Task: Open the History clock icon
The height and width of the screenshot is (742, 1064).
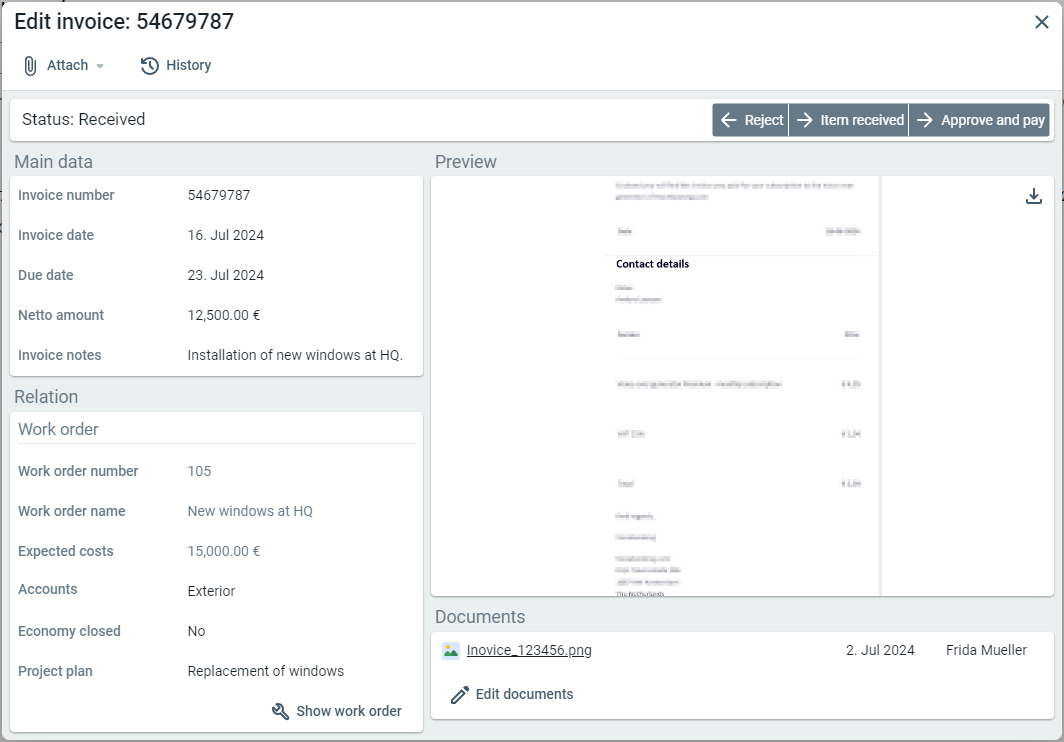Action: pyautogui.click(x=150, y=66)
